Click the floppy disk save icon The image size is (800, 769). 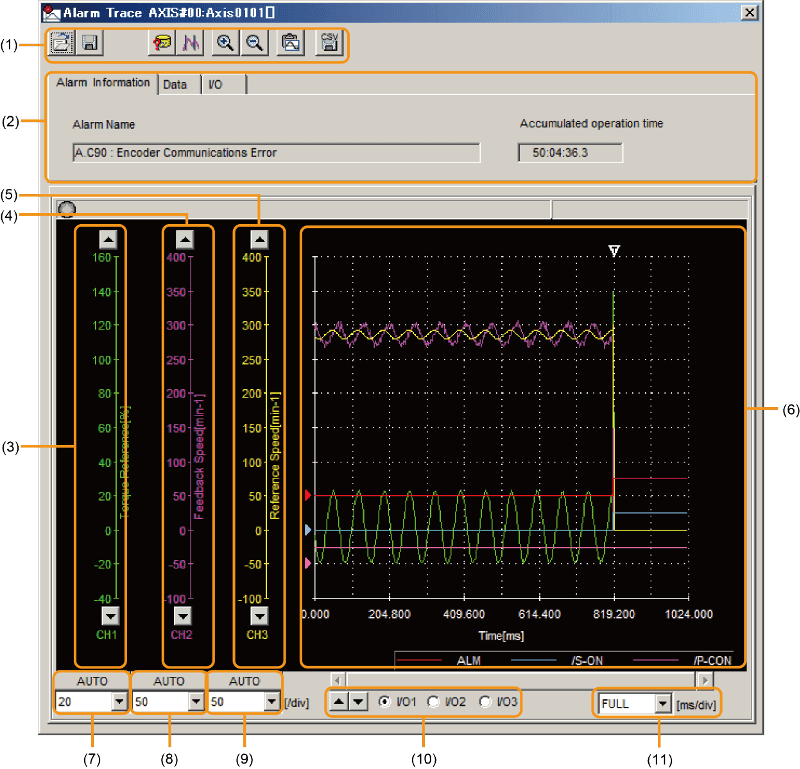pos(89,44)
